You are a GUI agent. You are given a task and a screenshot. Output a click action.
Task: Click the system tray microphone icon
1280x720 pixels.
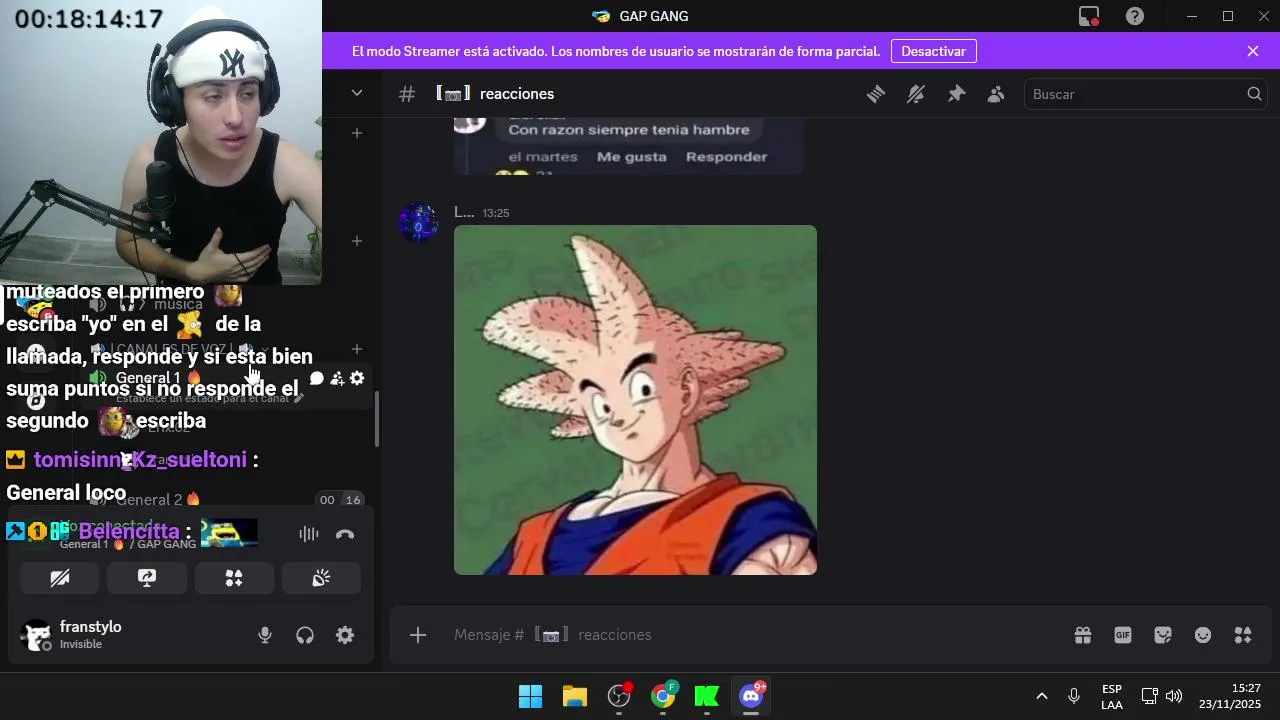click(1074, 696)
